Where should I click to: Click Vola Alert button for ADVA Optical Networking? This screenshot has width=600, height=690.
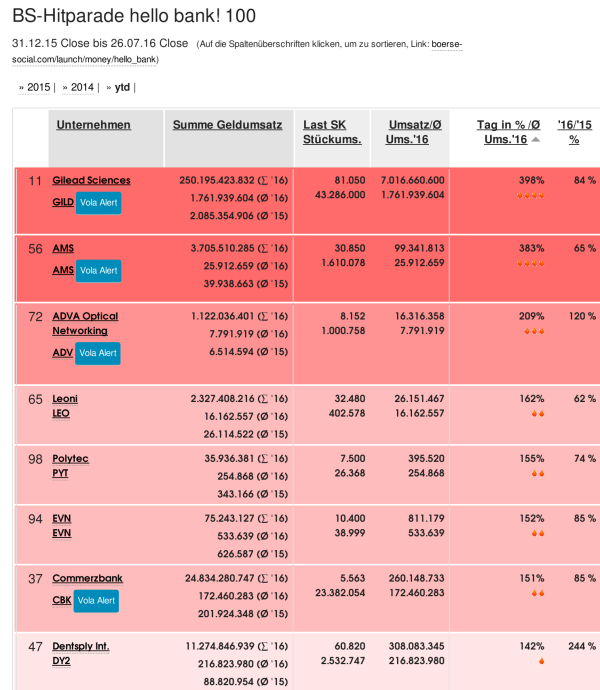coord(99,353)
